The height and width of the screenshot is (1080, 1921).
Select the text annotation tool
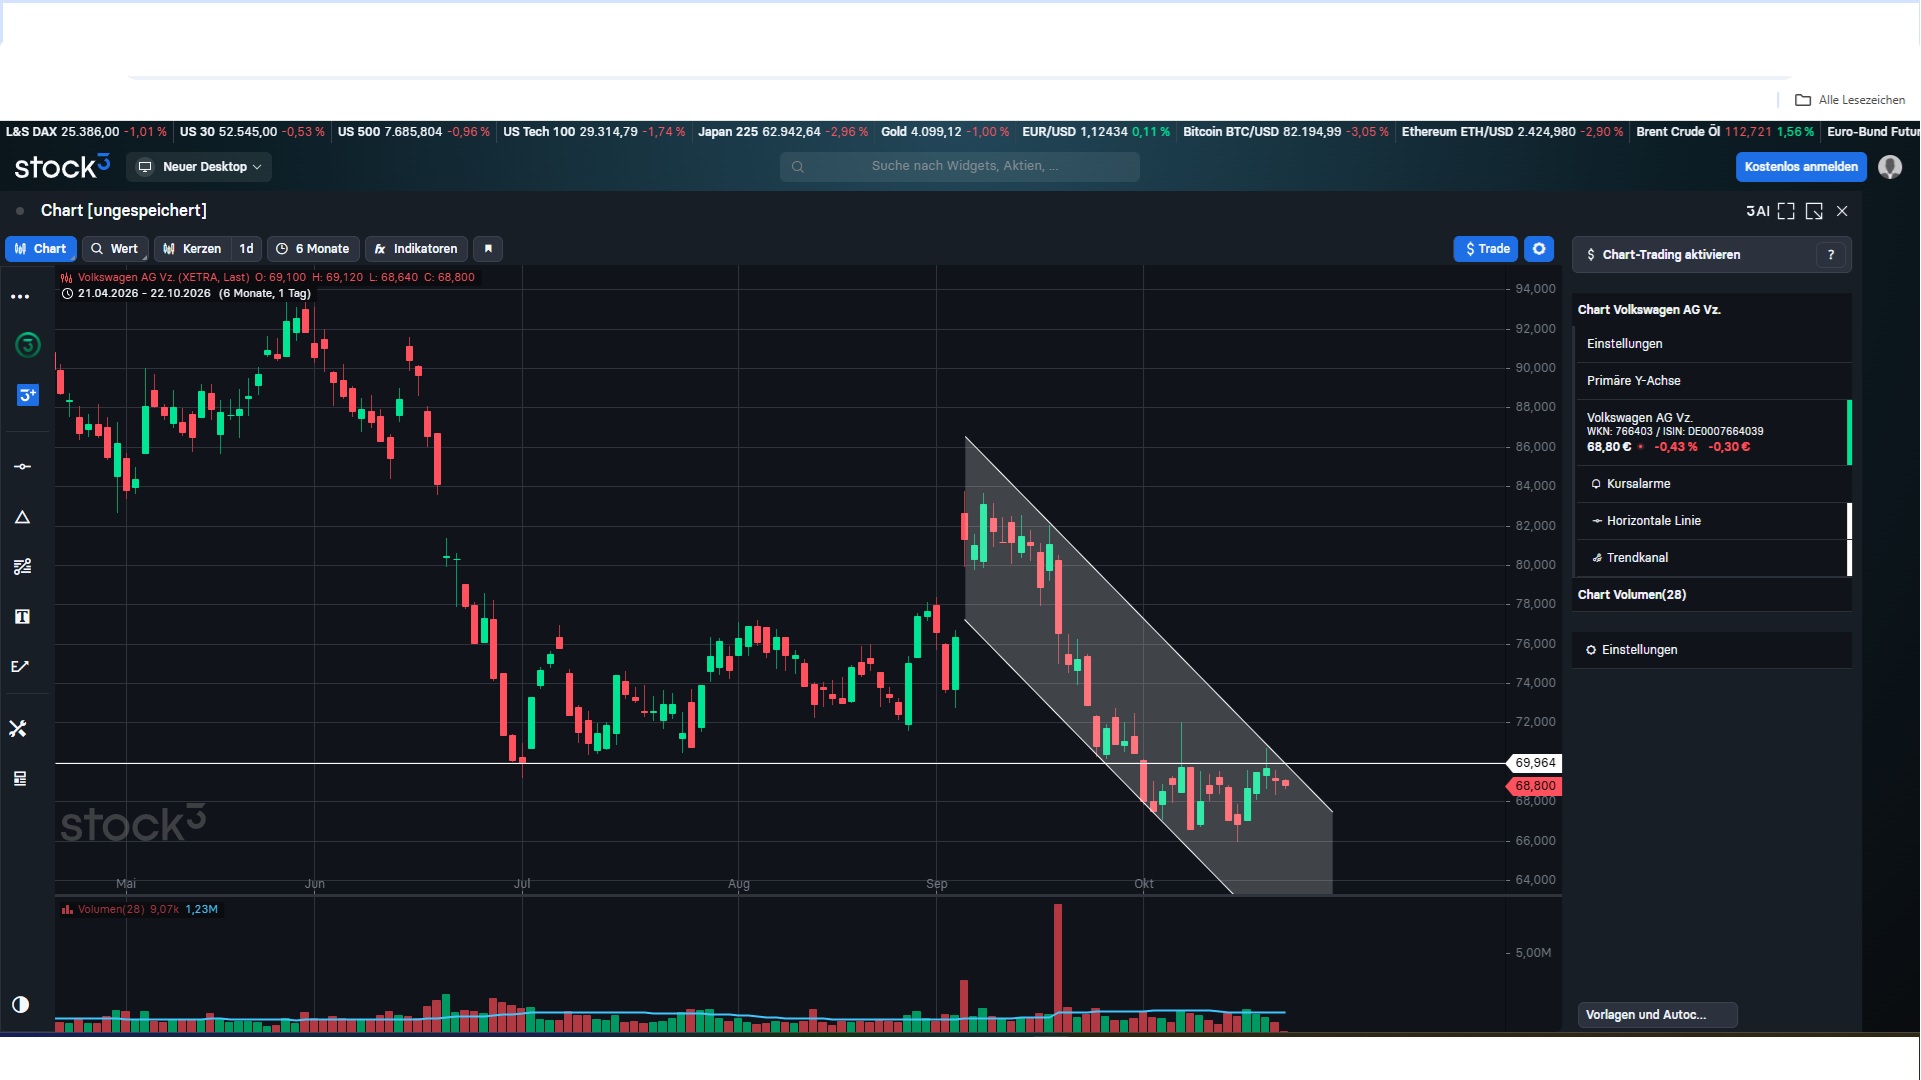coord(22,617)
